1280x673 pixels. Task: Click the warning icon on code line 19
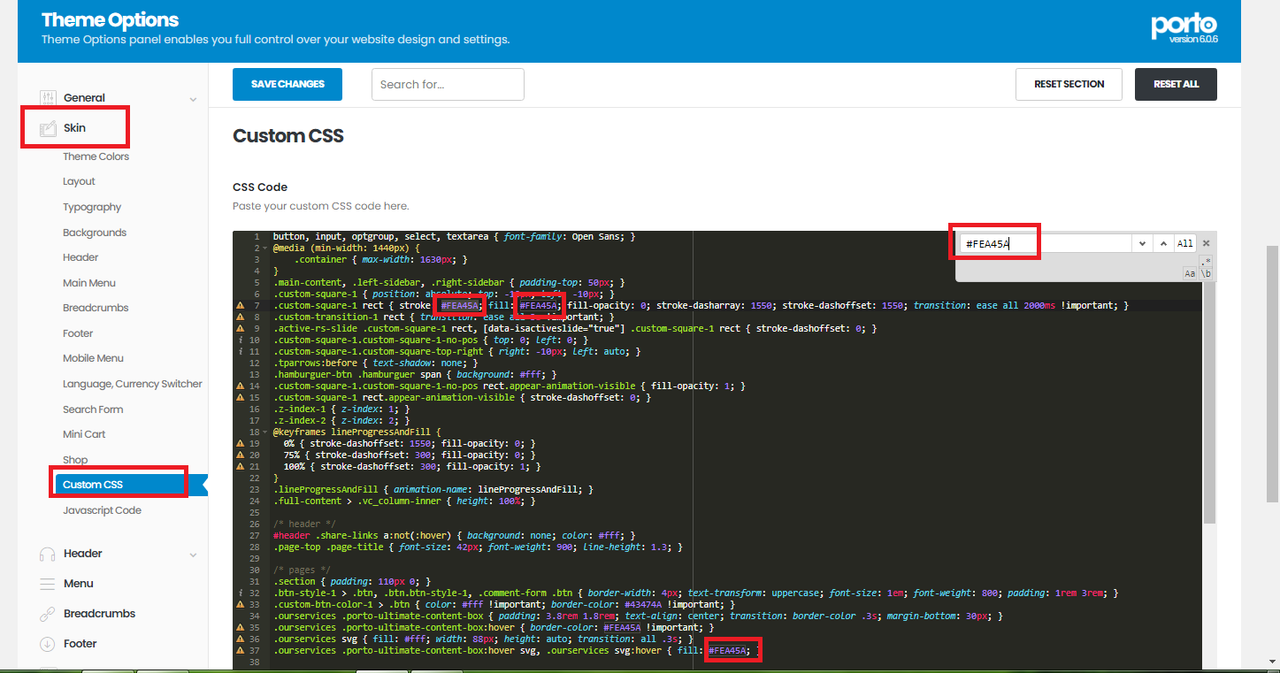[x=240, y=443]
